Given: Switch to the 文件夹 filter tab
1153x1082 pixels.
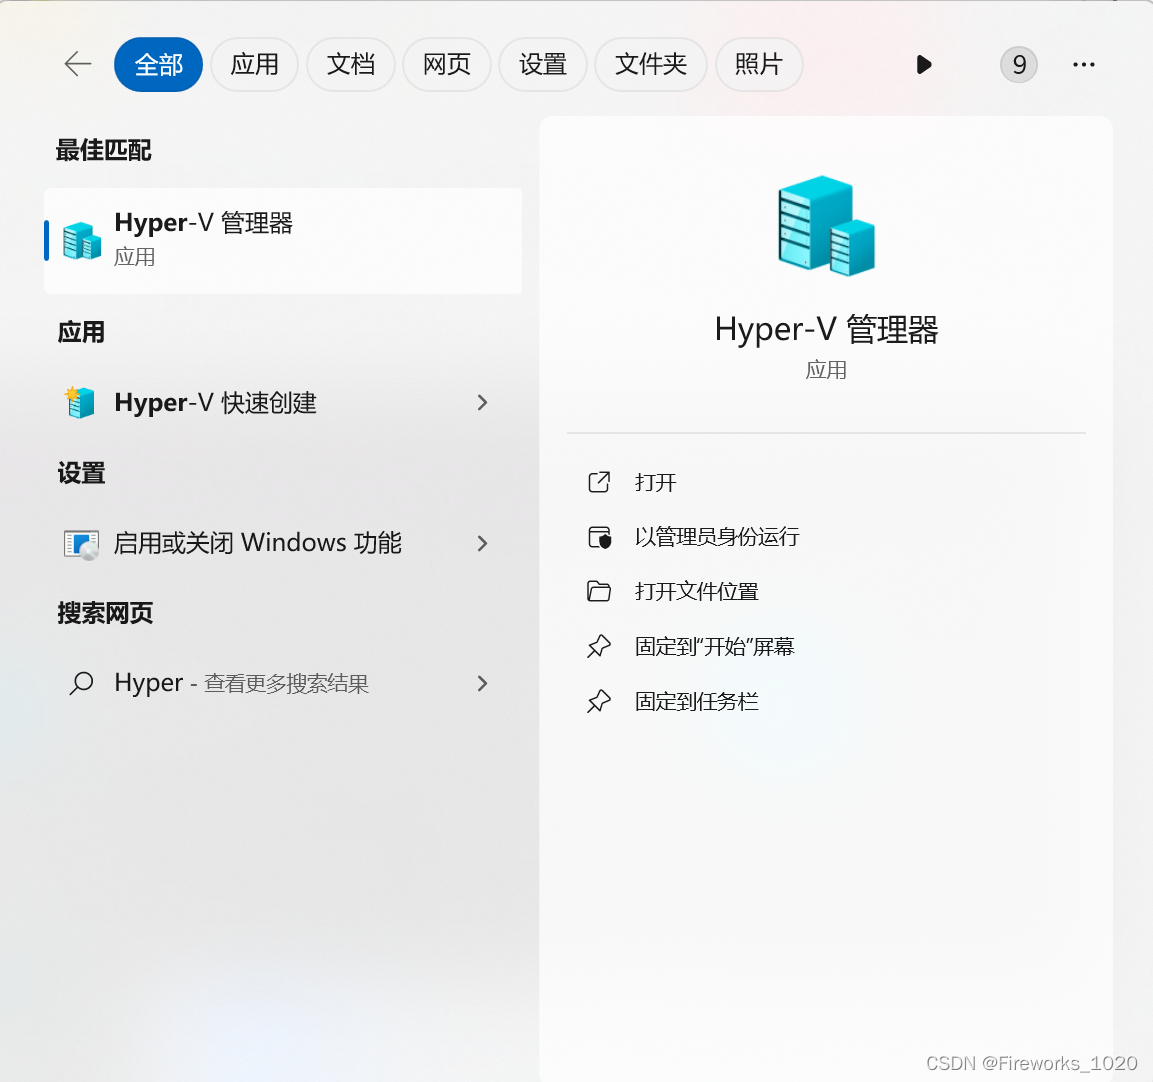Looking at the screenshot, I should [651, 65].
